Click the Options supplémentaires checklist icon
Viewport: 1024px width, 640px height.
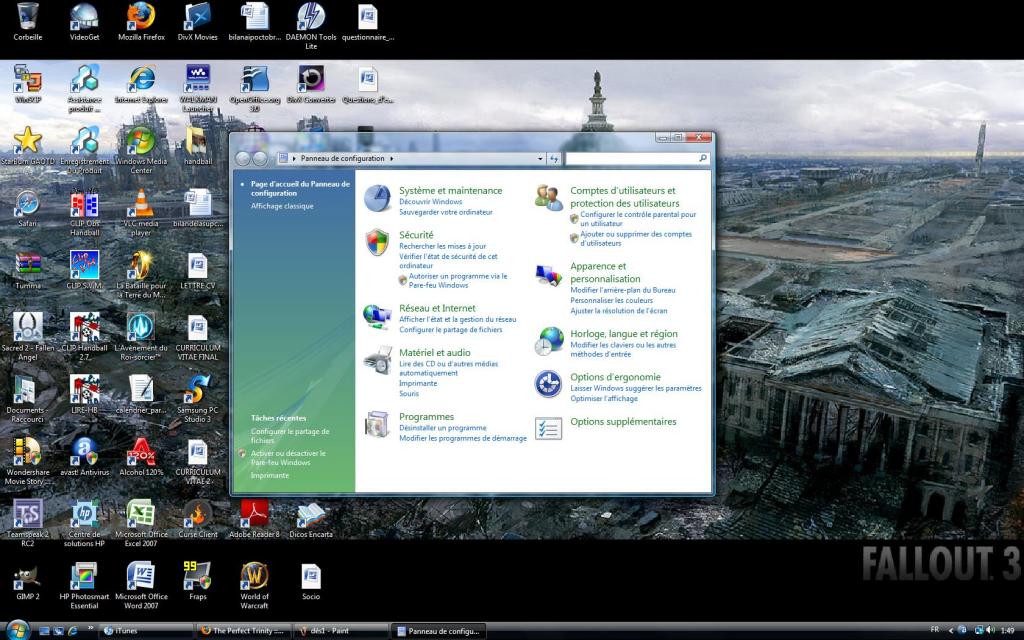[549, 429]
